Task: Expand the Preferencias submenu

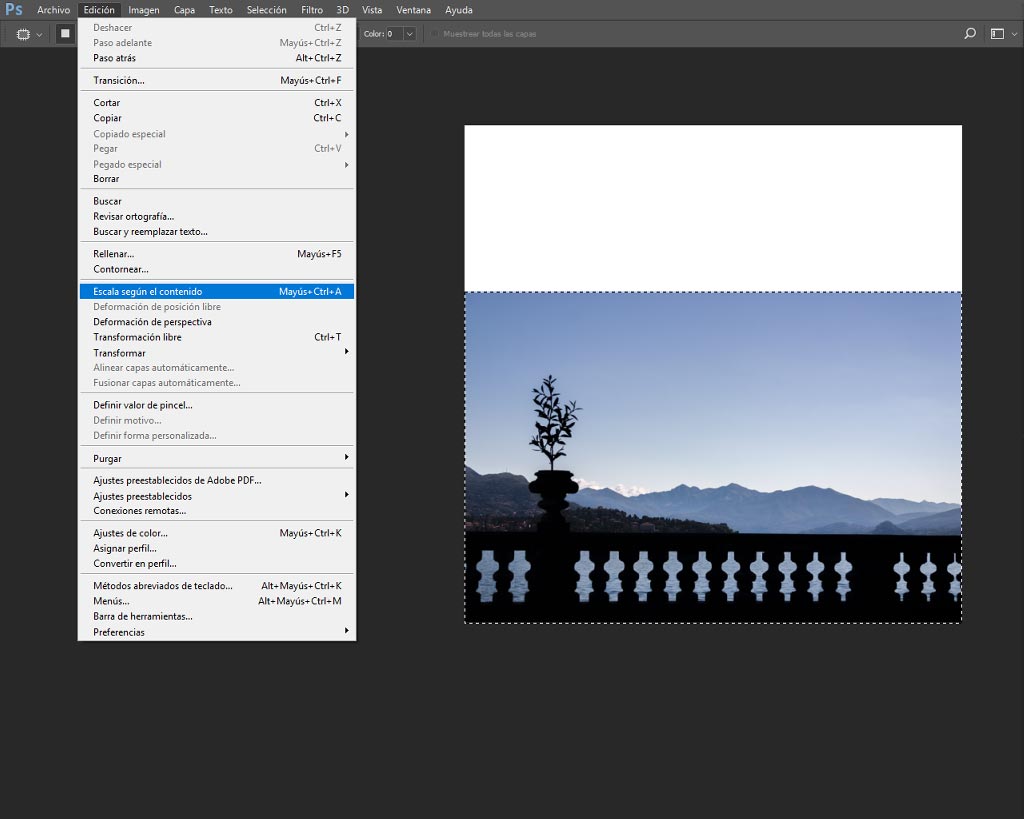Action: click(x=217, y=632)
